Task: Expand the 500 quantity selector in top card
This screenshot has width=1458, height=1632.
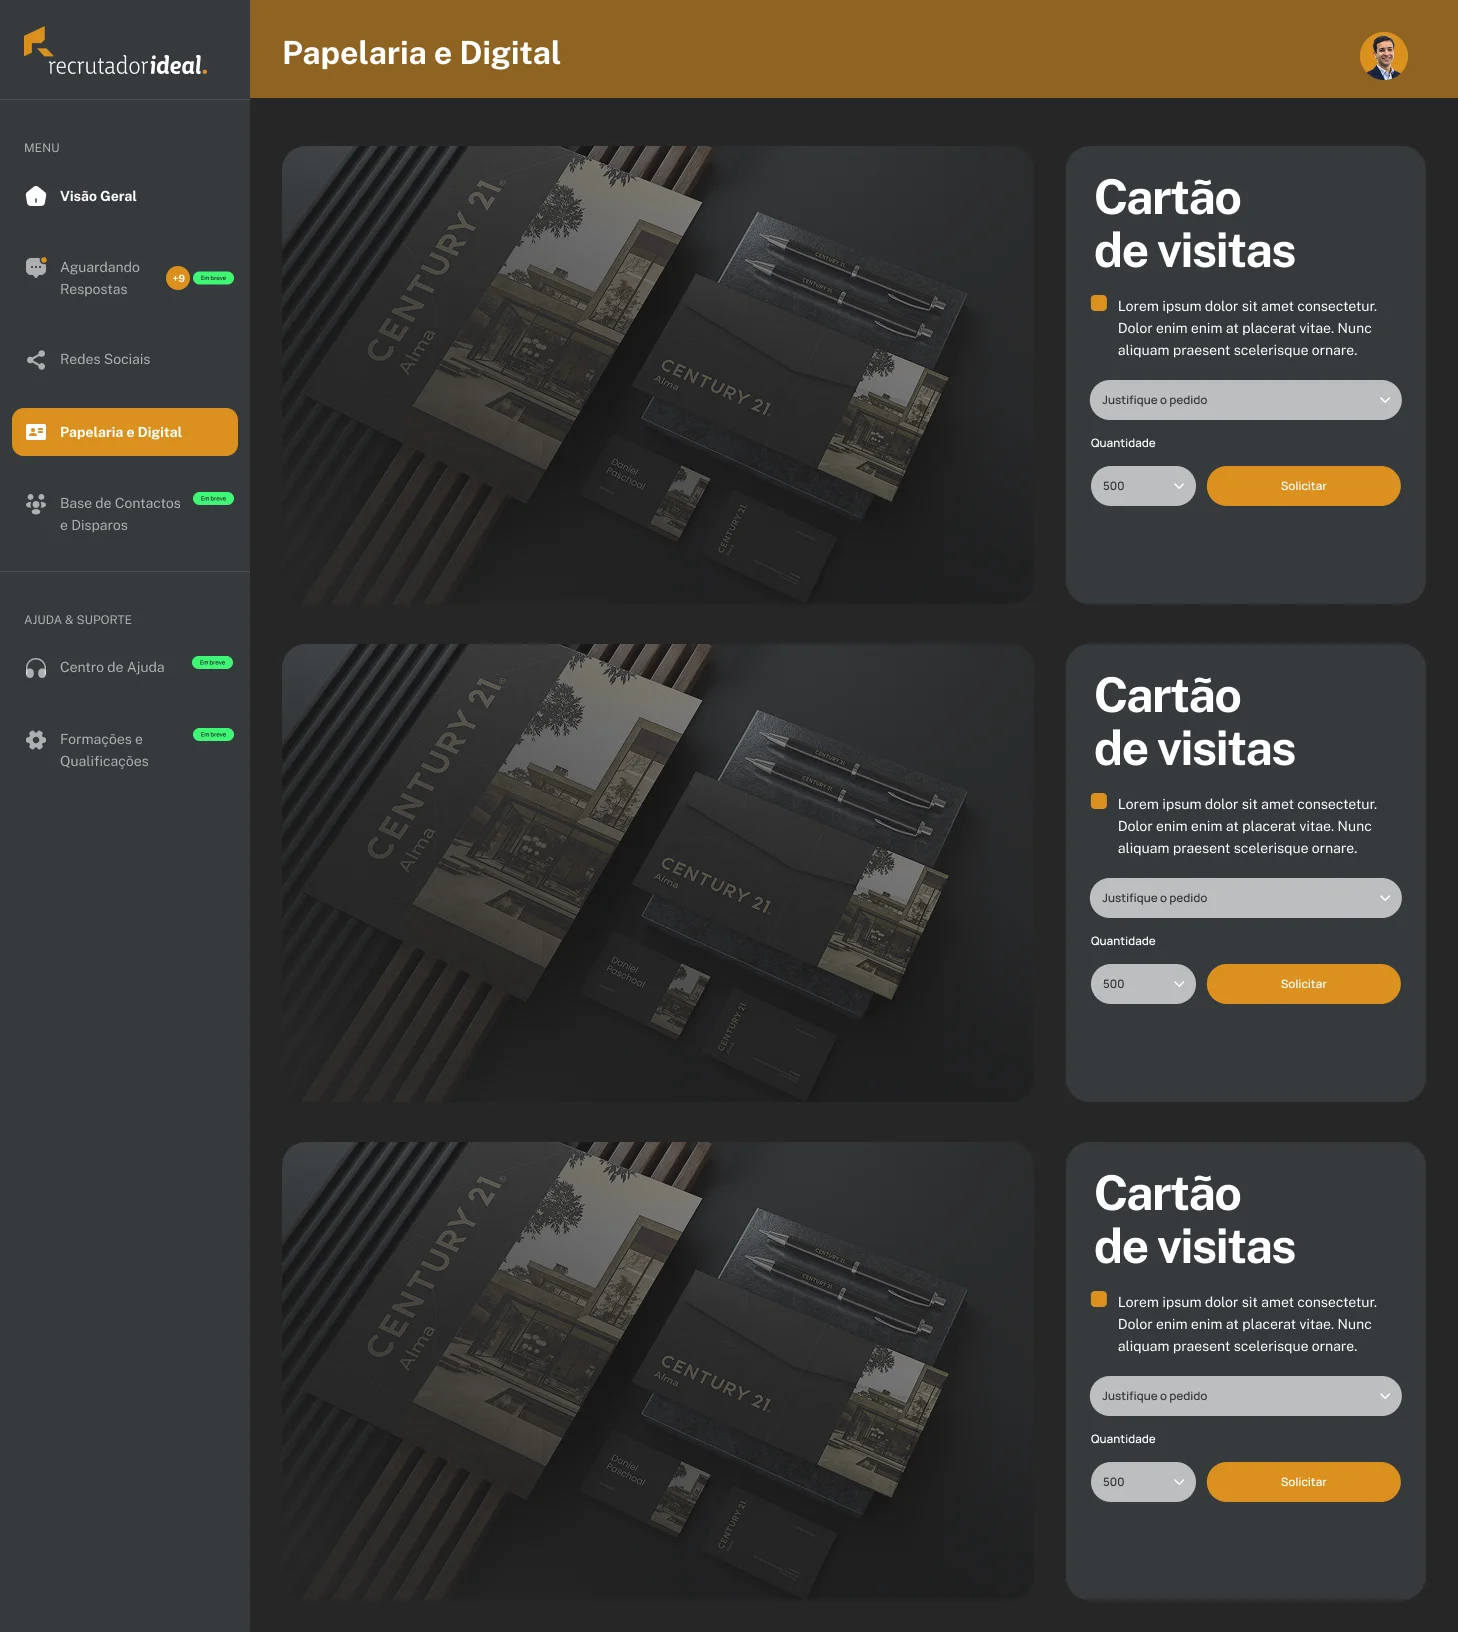Action: [1143, 486]
